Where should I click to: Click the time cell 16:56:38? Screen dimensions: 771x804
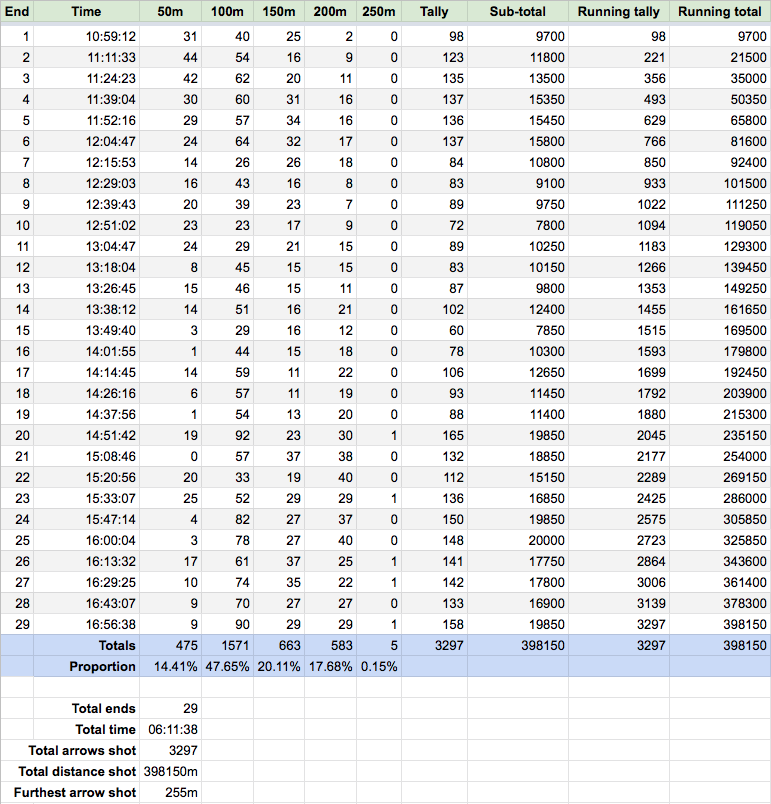point(110,623)
